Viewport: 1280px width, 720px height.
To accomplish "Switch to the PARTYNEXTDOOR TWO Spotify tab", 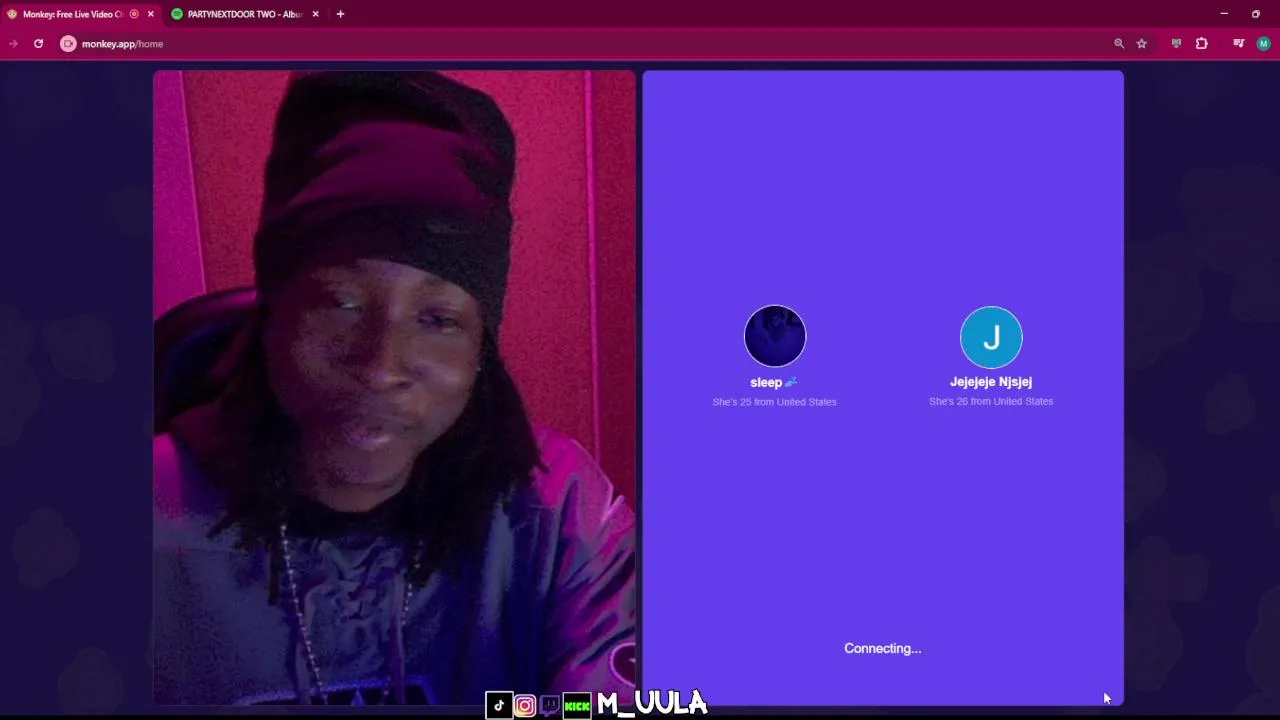I will coord(245,14).
